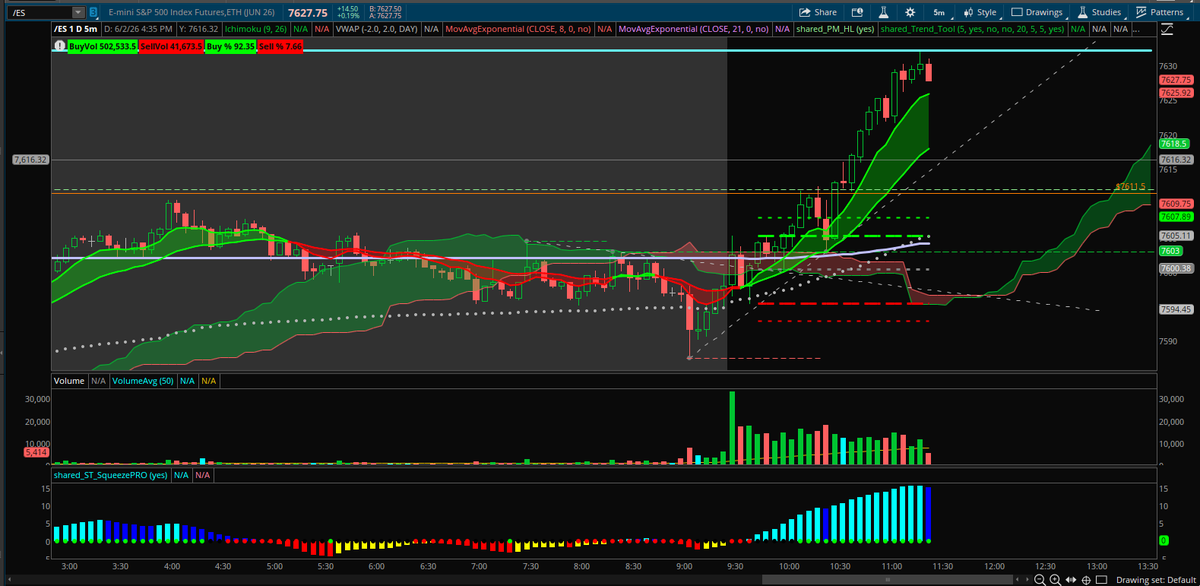
Task: Click the Buy % 92.35 label
Action: click(230, 47)
